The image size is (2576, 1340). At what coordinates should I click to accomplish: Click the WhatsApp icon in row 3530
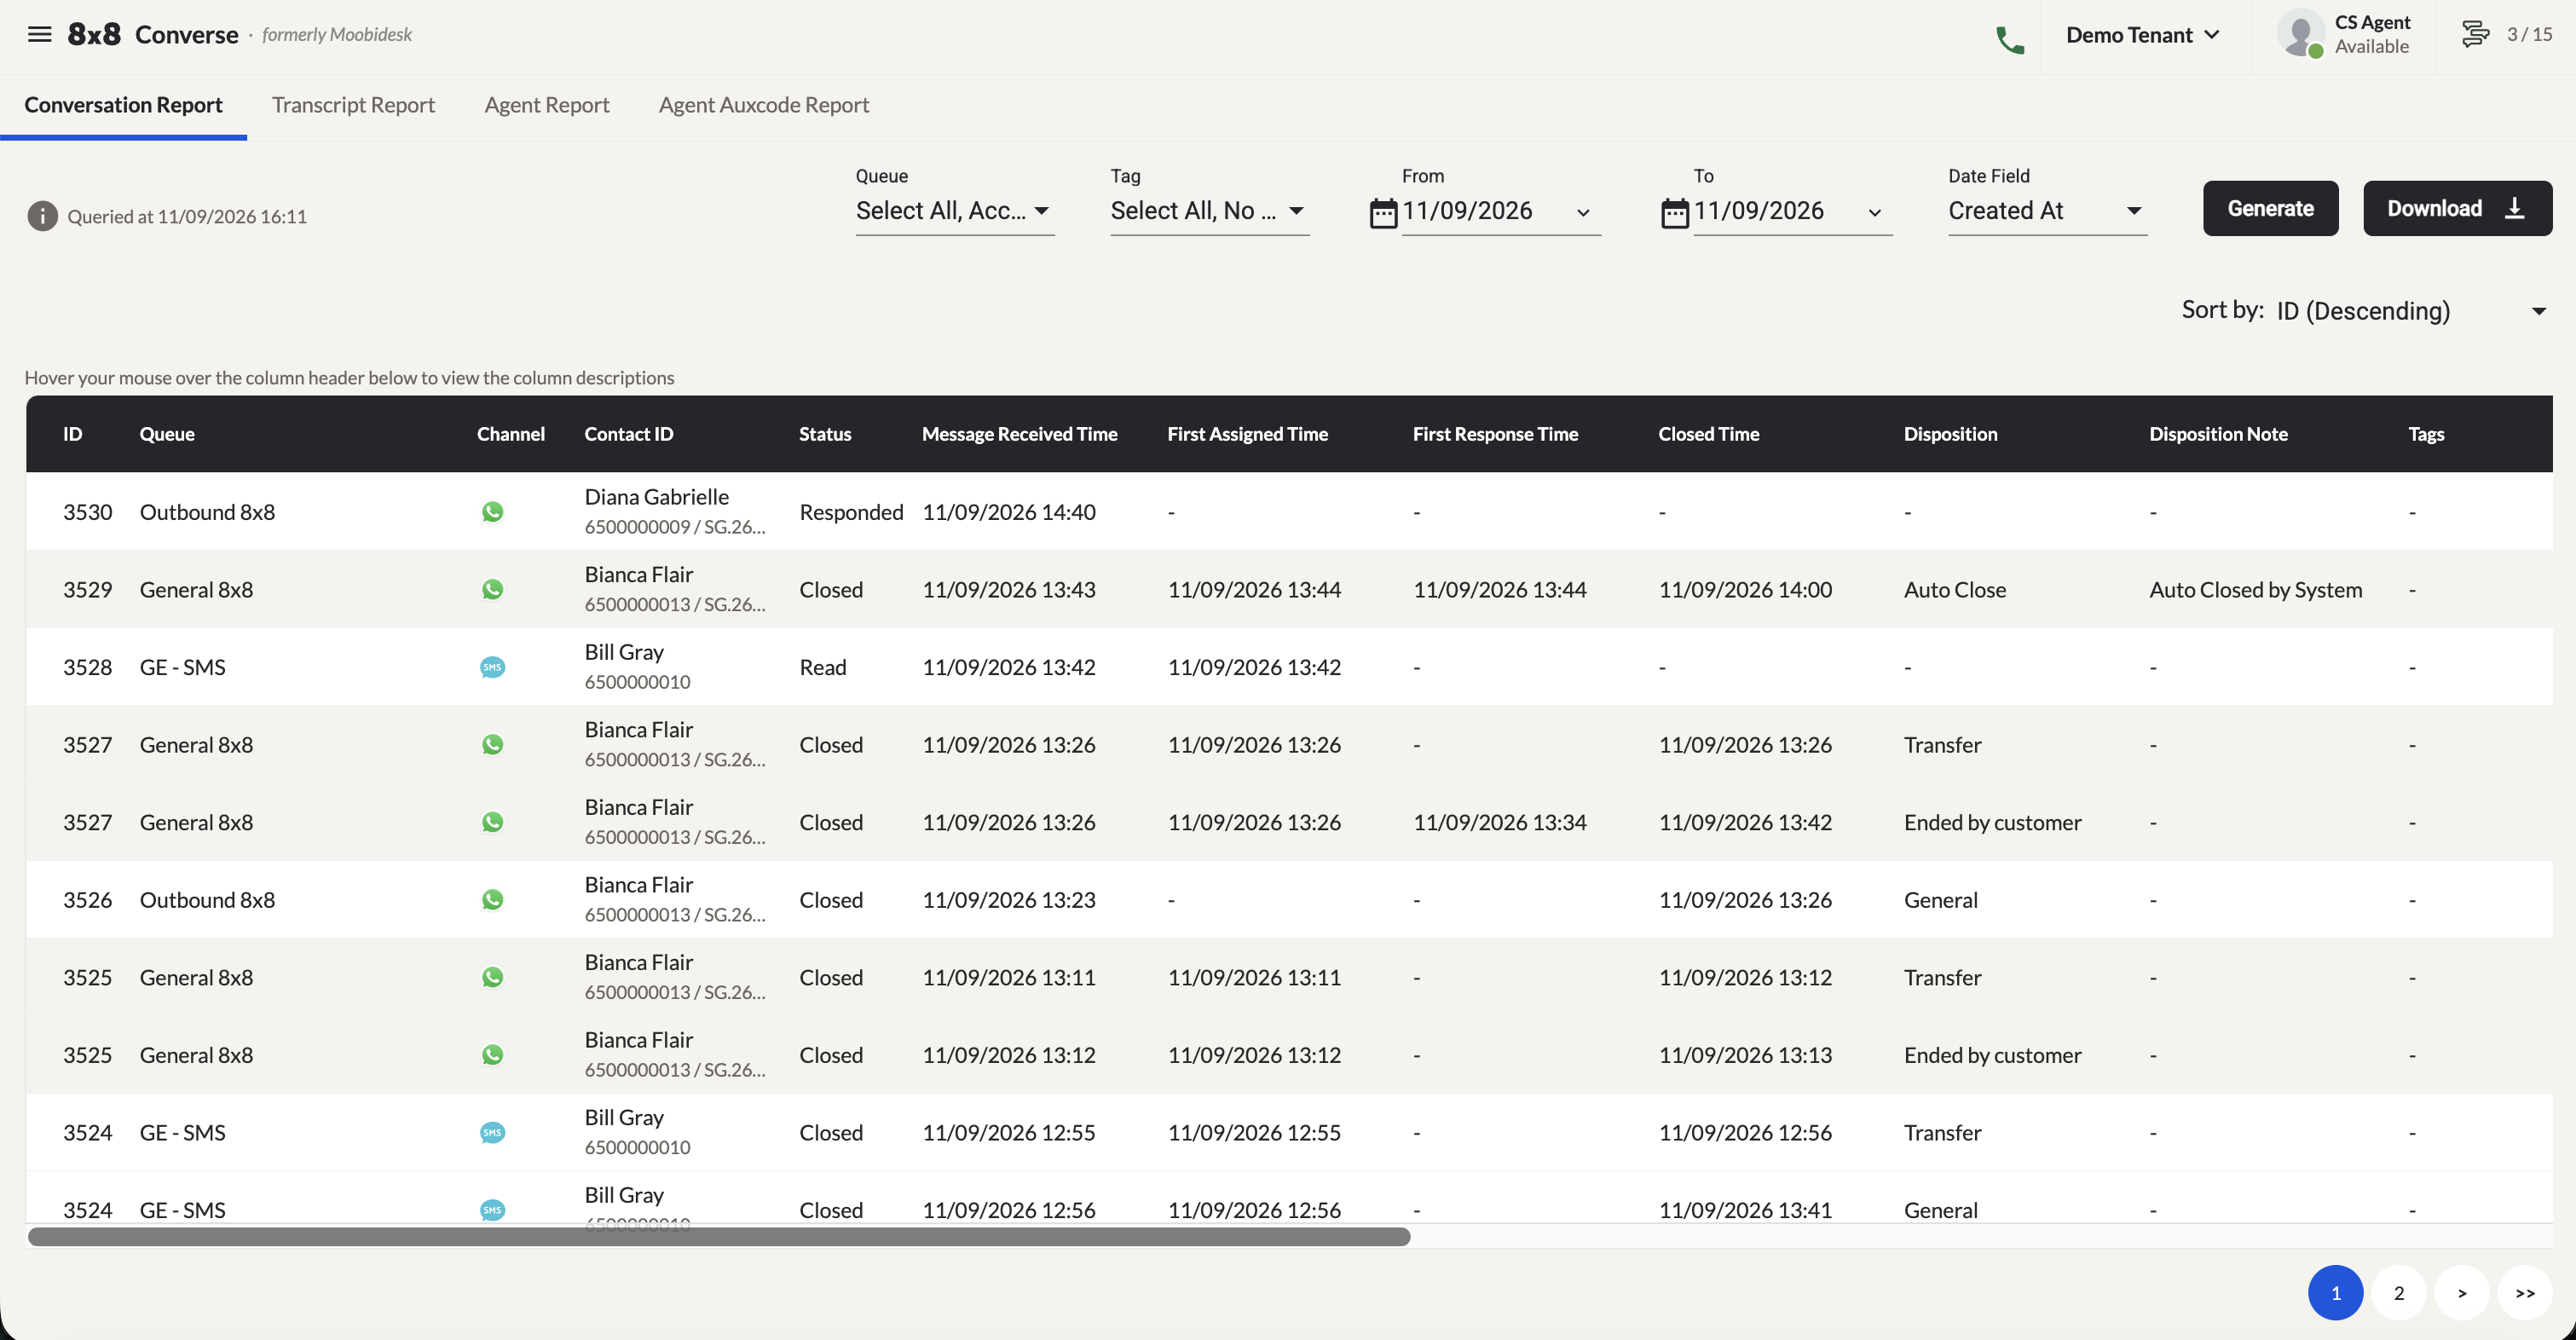coord(492,512)
